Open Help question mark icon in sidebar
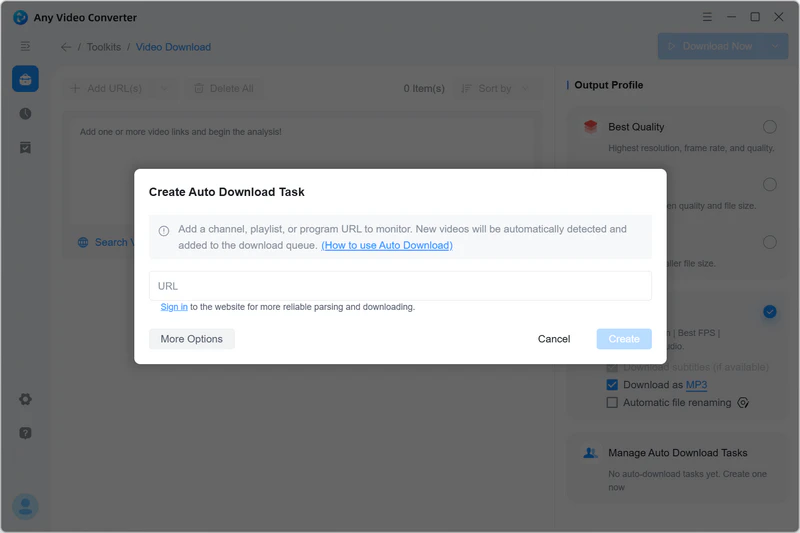The height and width of the screenshot is (533, 800). point(26,433)
